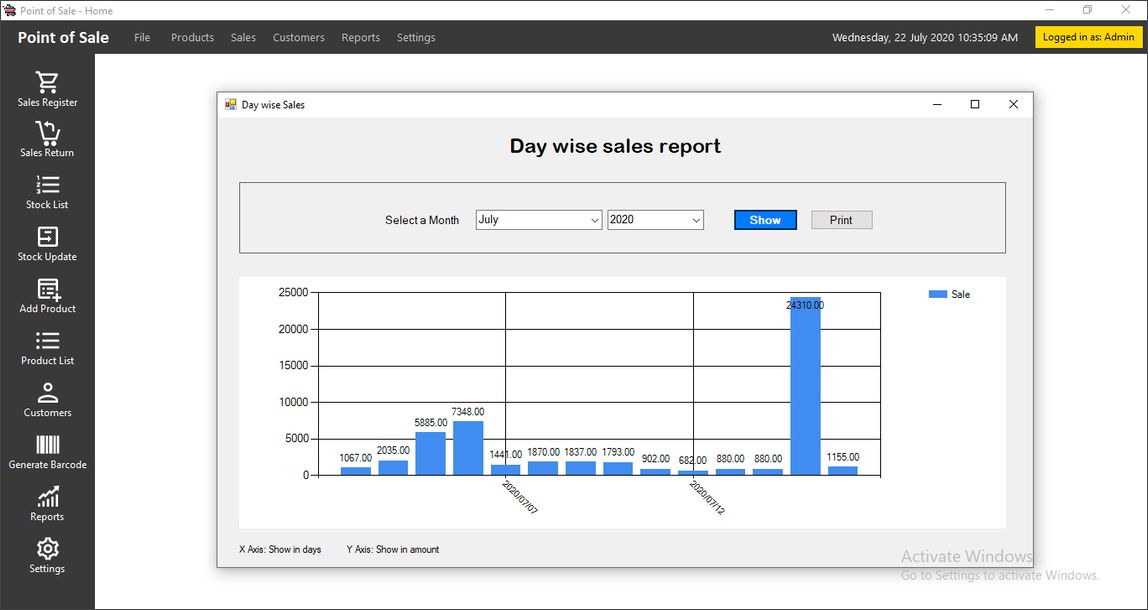Click the Logged in as: Admin badge
The width and height of the screenshot is (1148, 610).
point(1088,37)
